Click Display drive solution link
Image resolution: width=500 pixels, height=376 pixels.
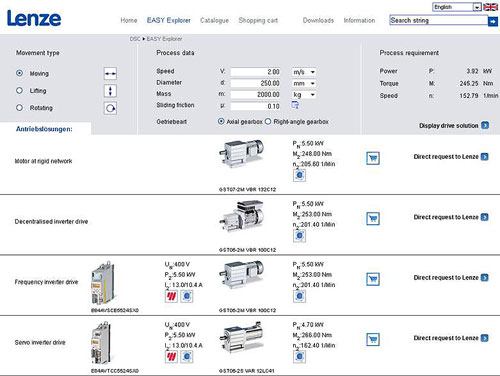[x=449, y=126]
